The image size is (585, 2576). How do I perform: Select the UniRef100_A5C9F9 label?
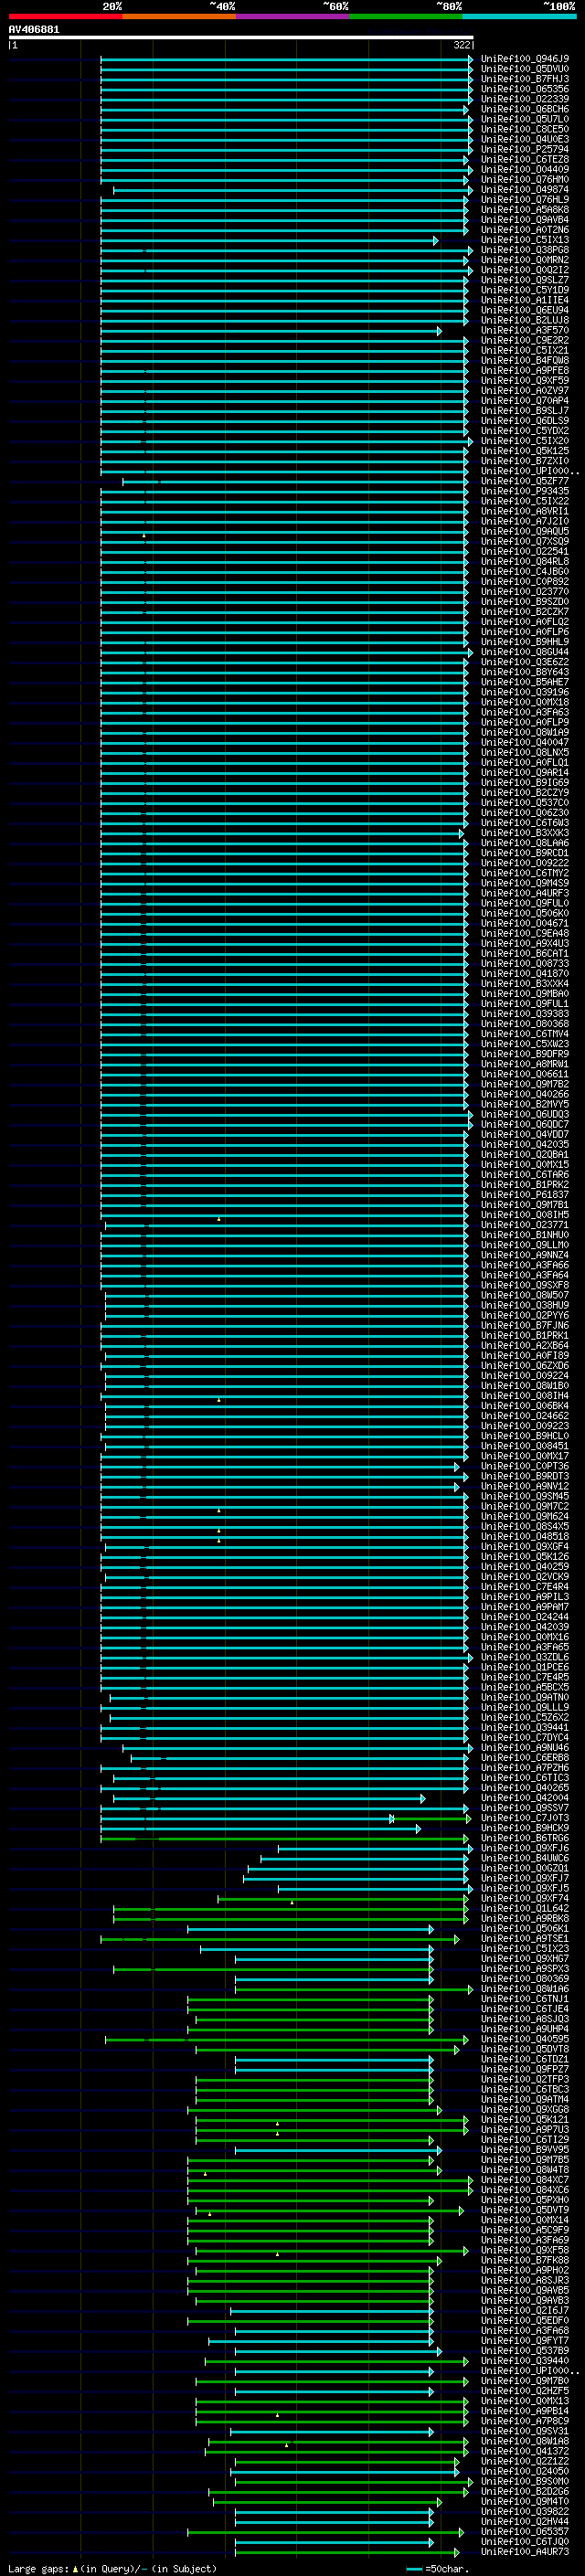524,2230
